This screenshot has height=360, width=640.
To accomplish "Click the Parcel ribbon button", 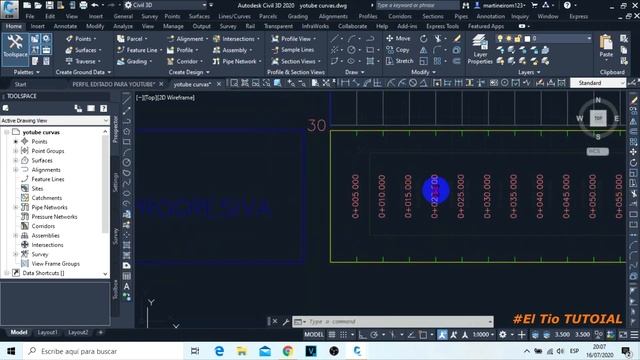I will point(132,39).
